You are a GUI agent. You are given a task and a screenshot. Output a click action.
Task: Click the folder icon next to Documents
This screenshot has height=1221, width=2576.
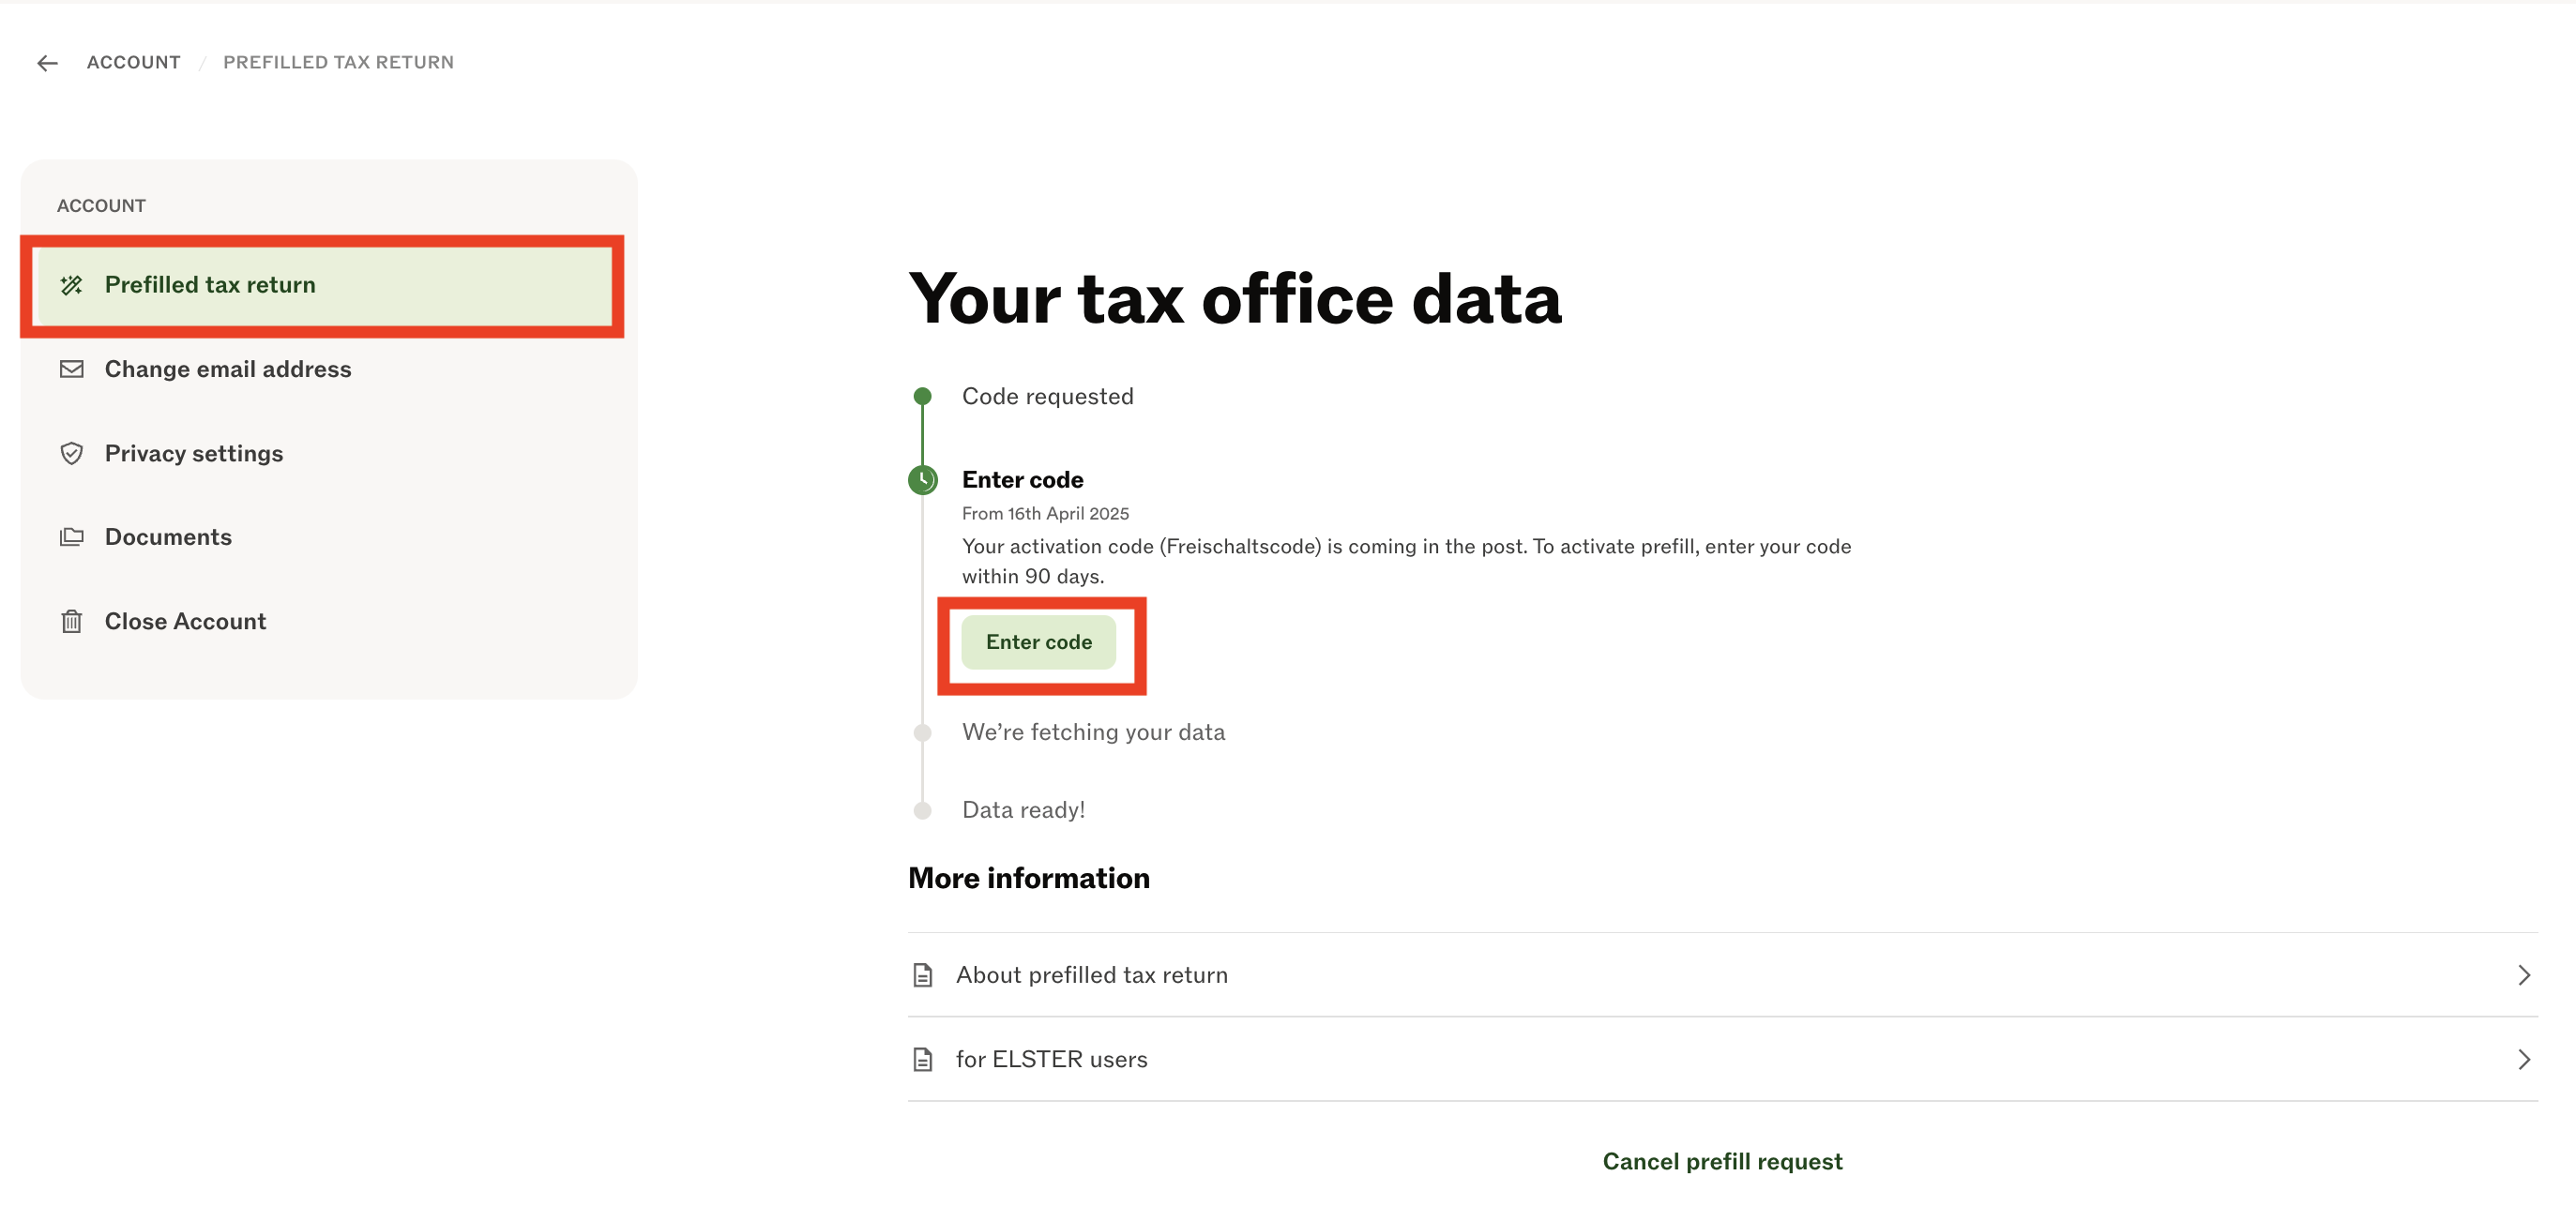coord(71,537)
